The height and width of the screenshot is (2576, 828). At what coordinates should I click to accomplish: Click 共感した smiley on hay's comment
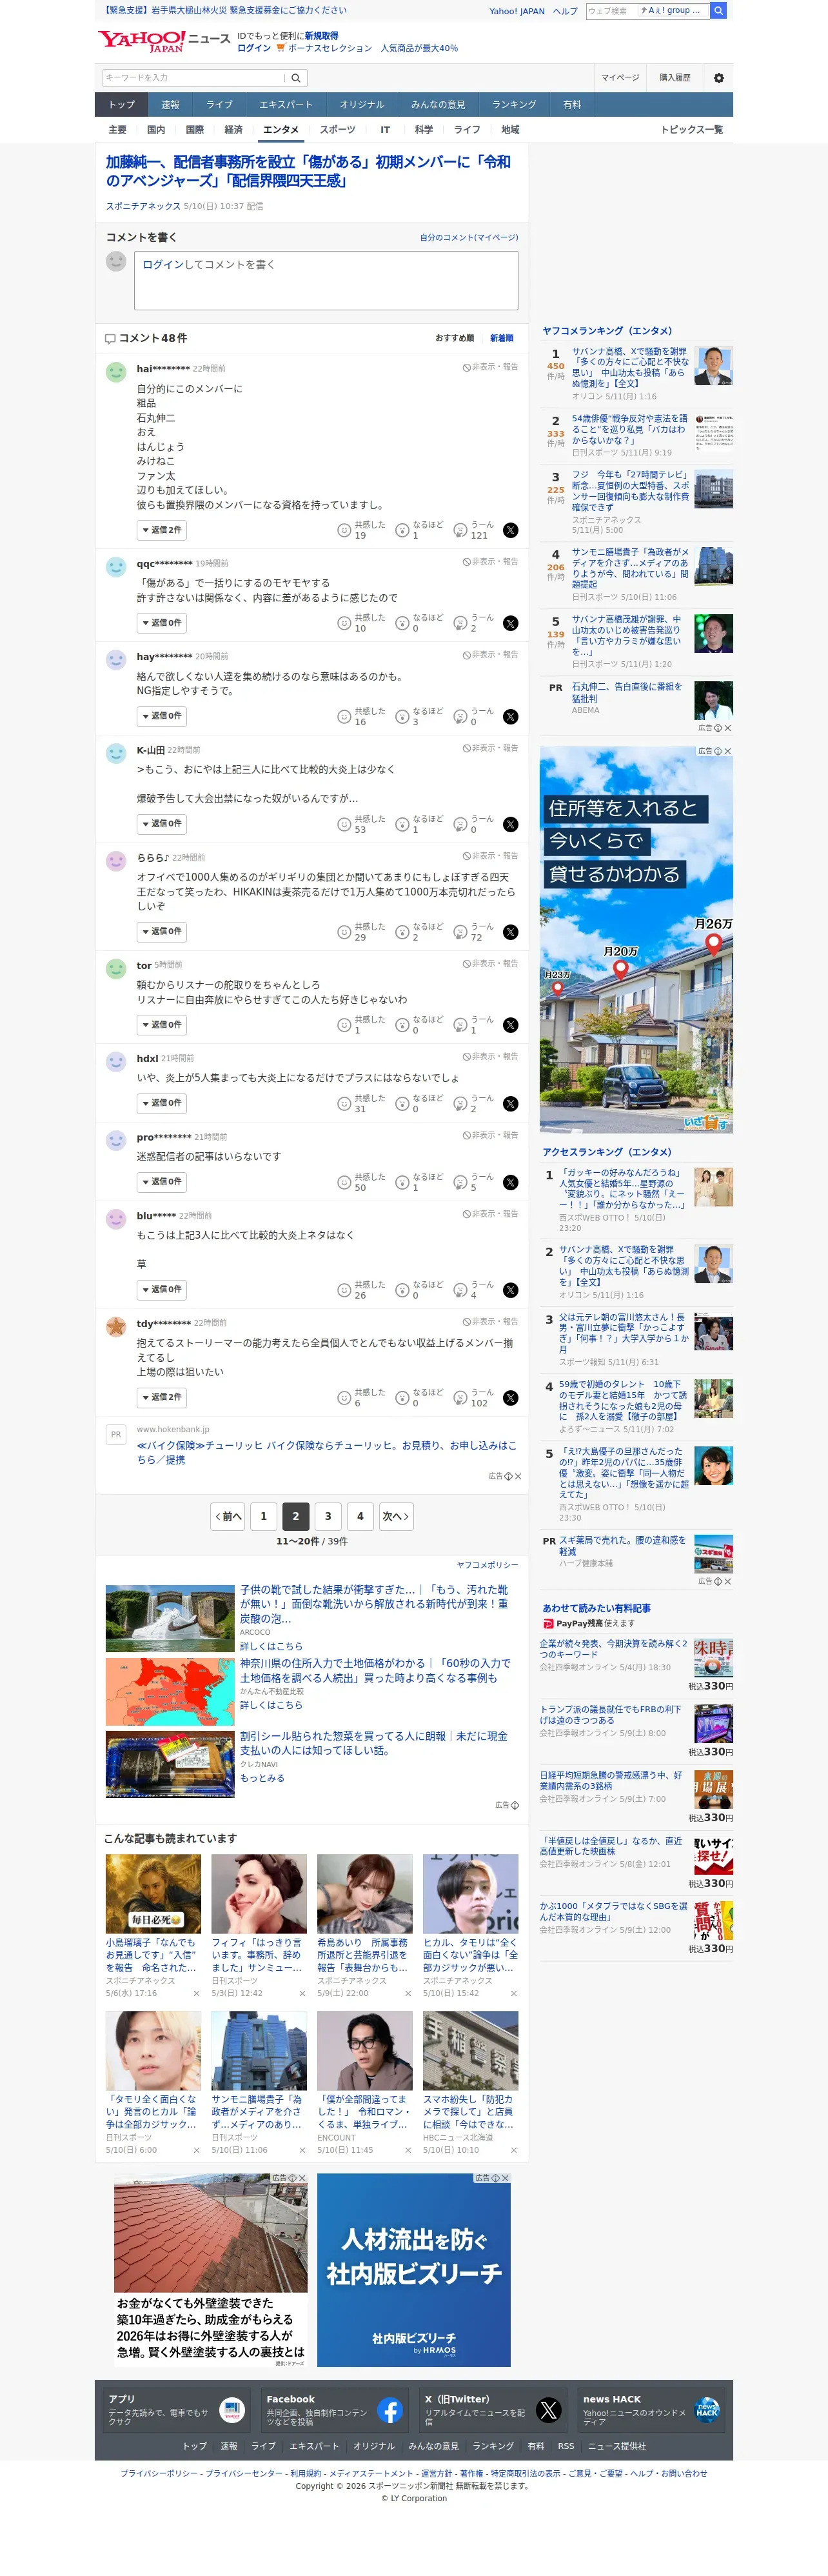344,717
